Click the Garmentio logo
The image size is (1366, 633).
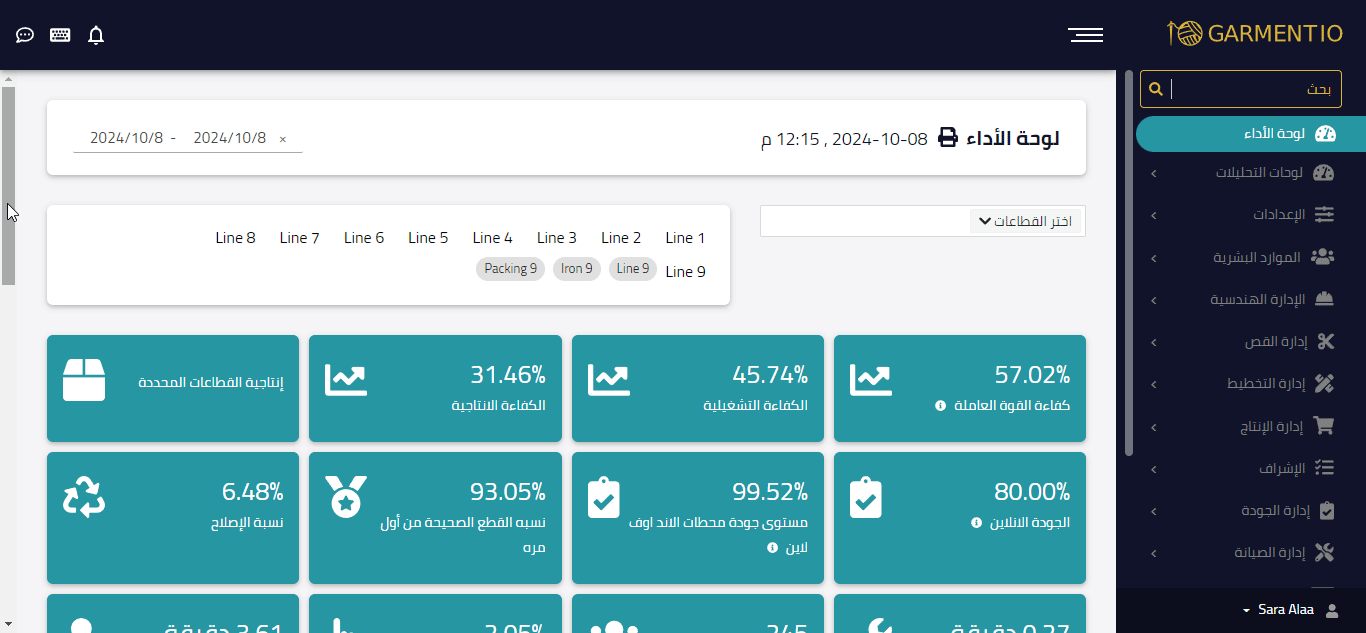(x=1255, y=33)
